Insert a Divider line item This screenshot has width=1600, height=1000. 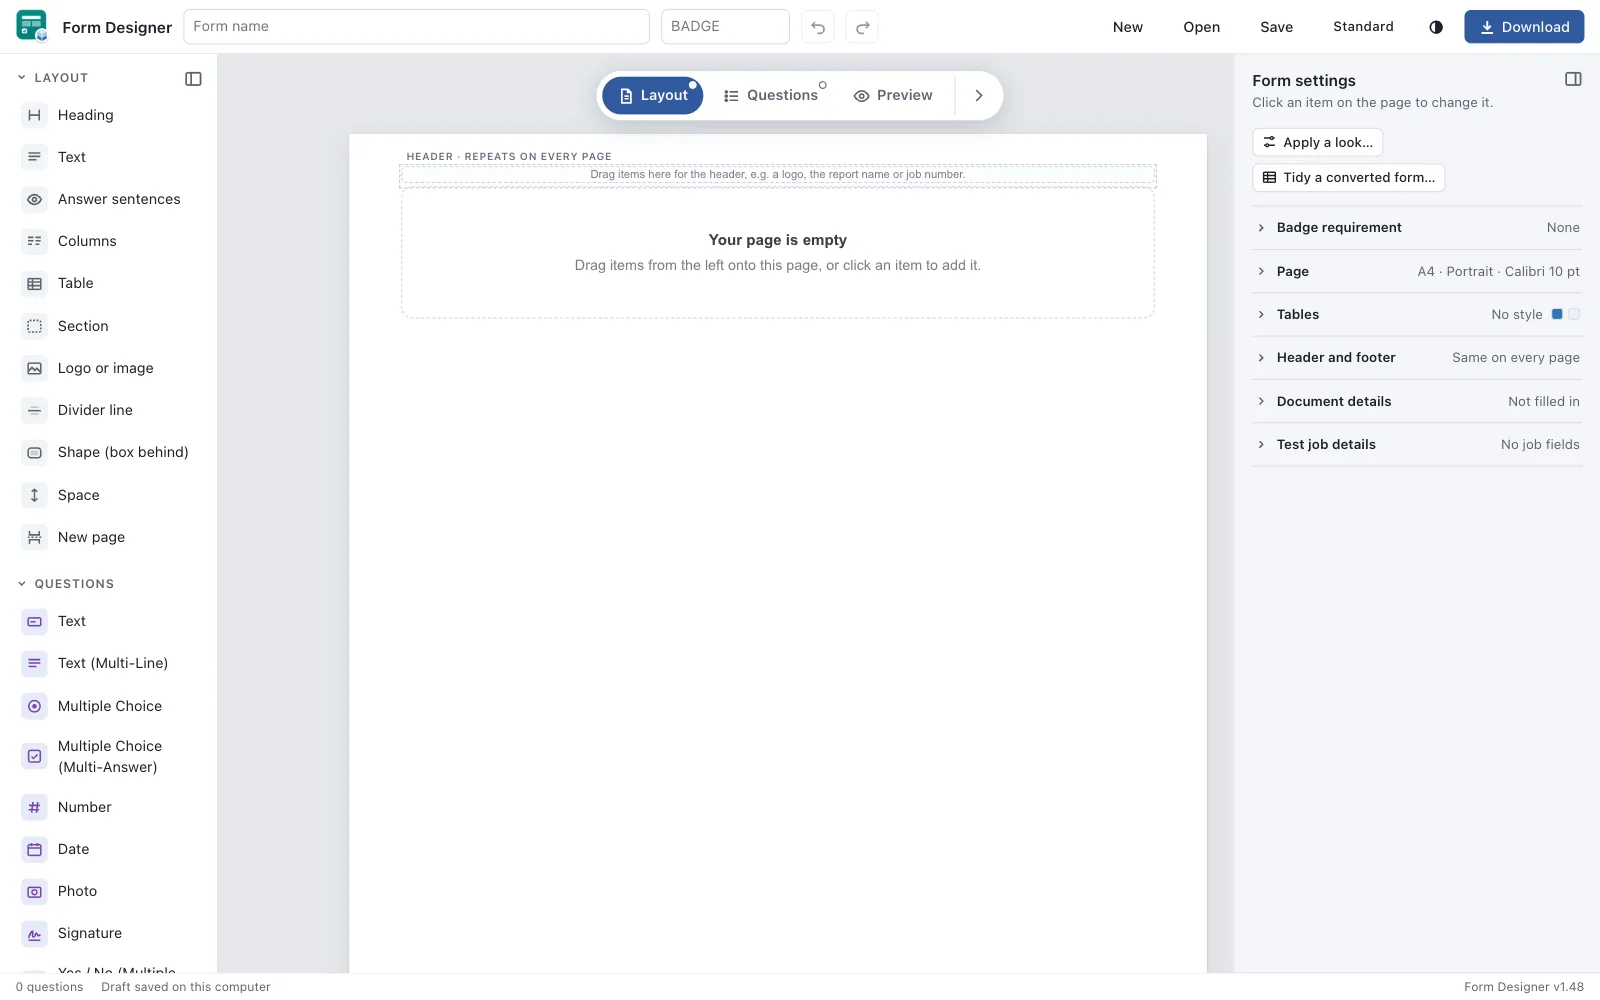point(108,410)
